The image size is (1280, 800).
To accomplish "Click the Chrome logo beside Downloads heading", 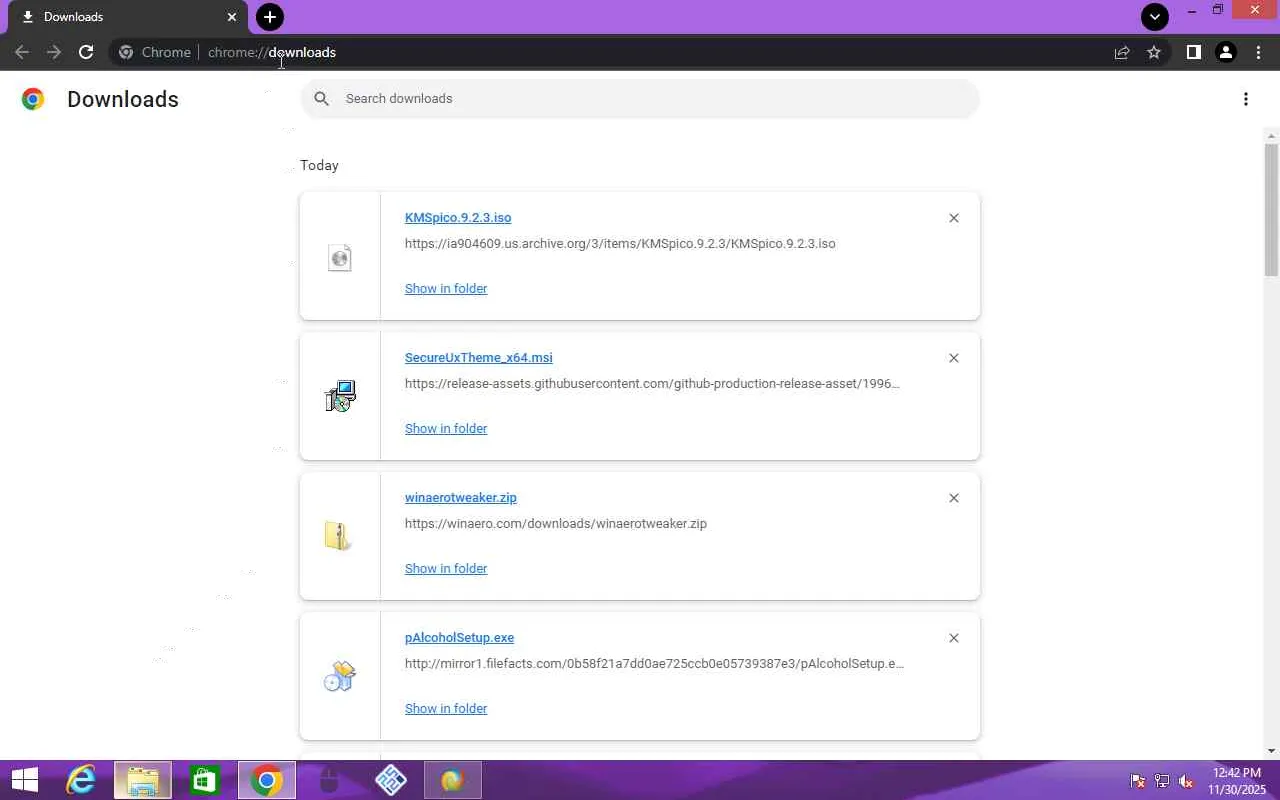I will (x=33, y=99).
